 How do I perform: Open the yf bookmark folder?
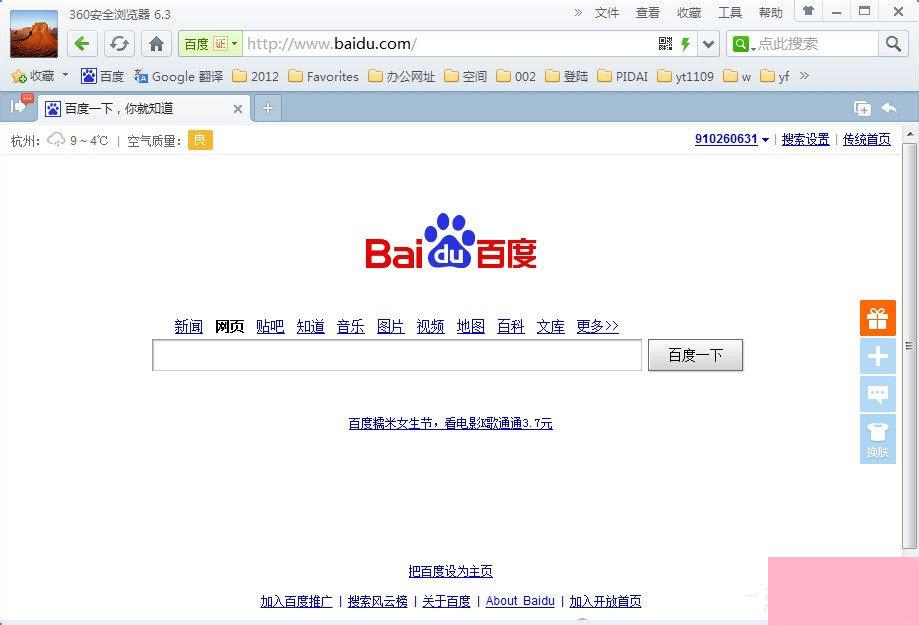click(x=775, y=76)
